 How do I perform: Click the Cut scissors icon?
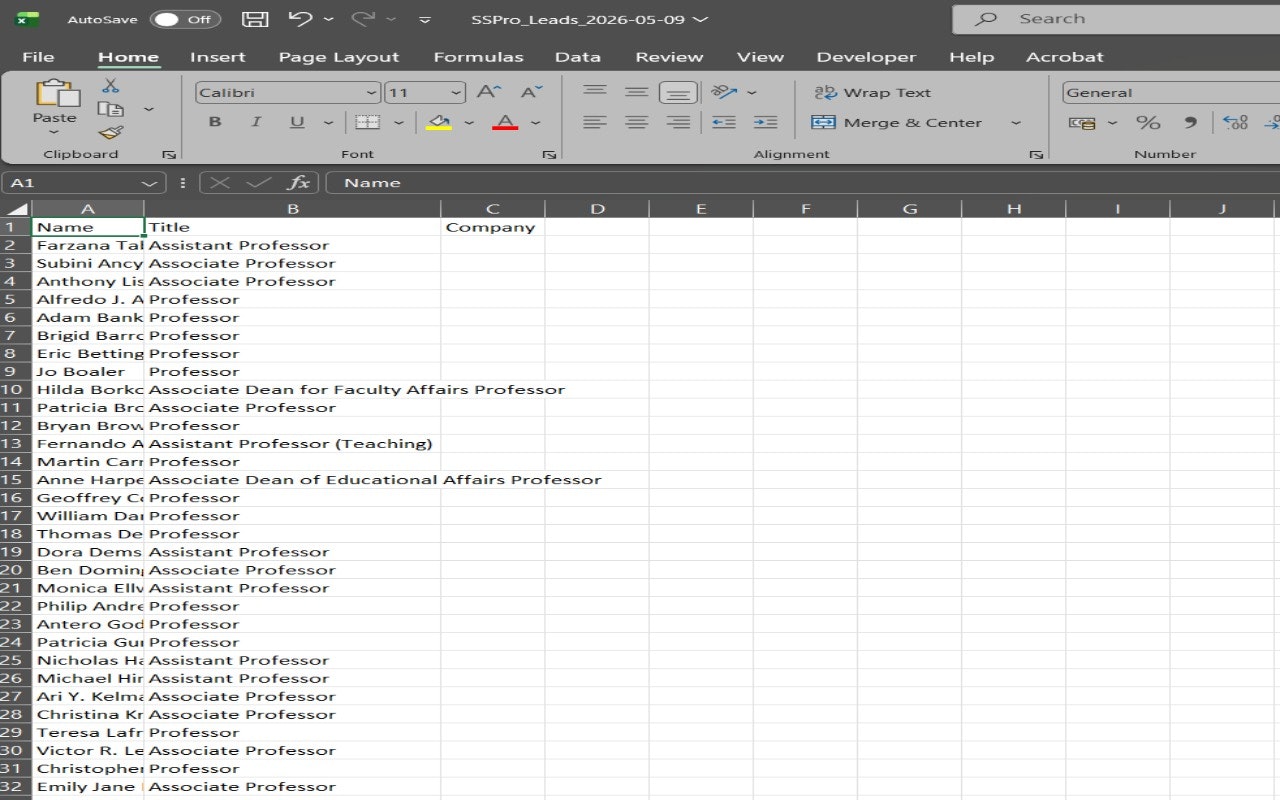(111, 86)
